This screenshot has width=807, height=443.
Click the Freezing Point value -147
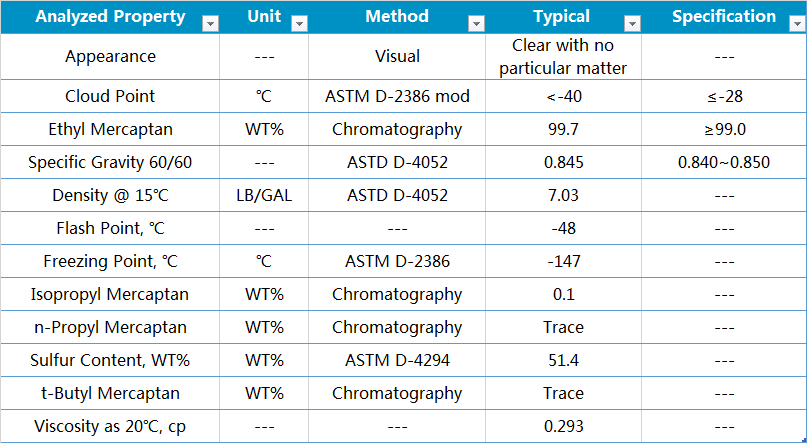(x=562, y=261)
